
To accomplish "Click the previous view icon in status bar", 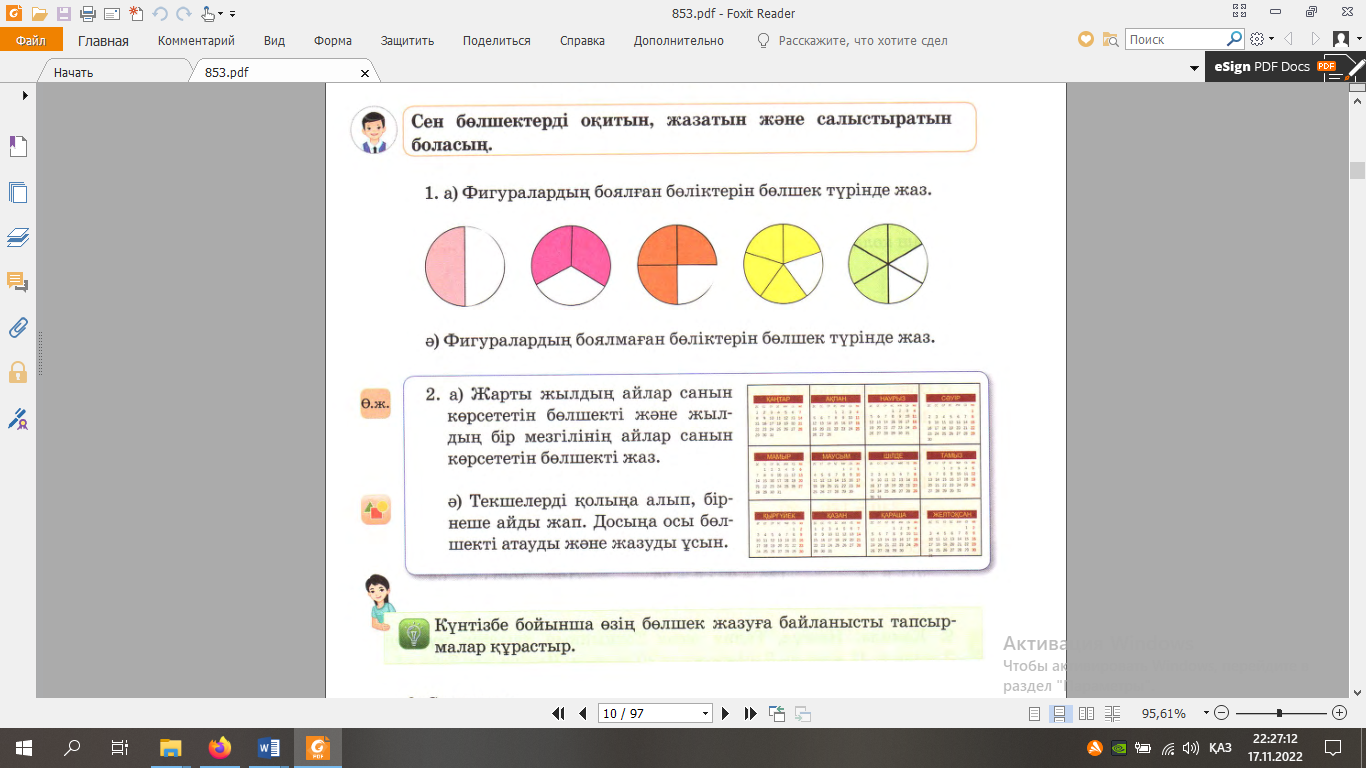I will 777,713.
